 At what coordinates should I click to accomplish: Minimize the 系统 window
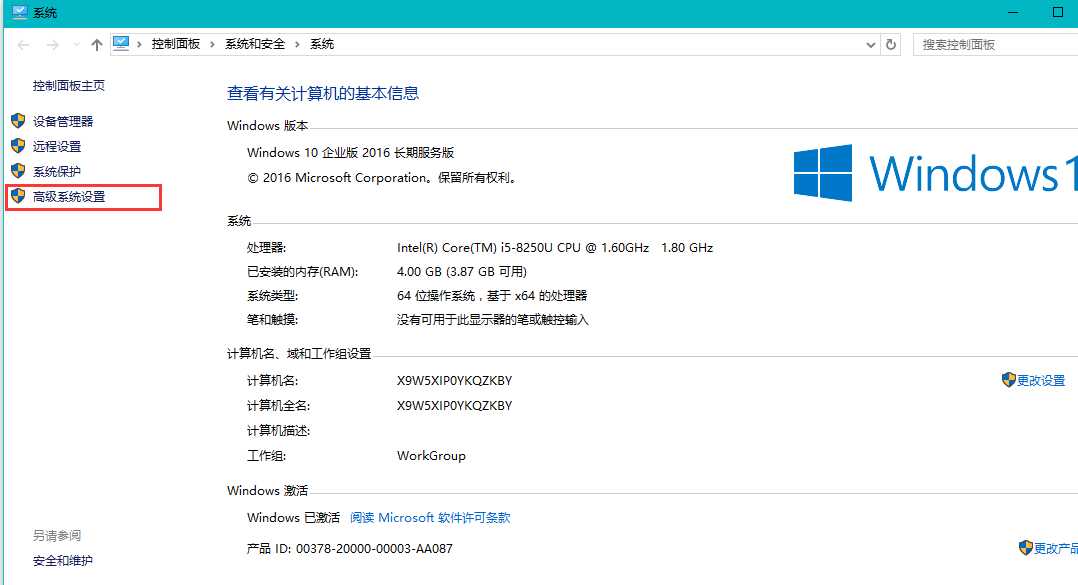1013,12
